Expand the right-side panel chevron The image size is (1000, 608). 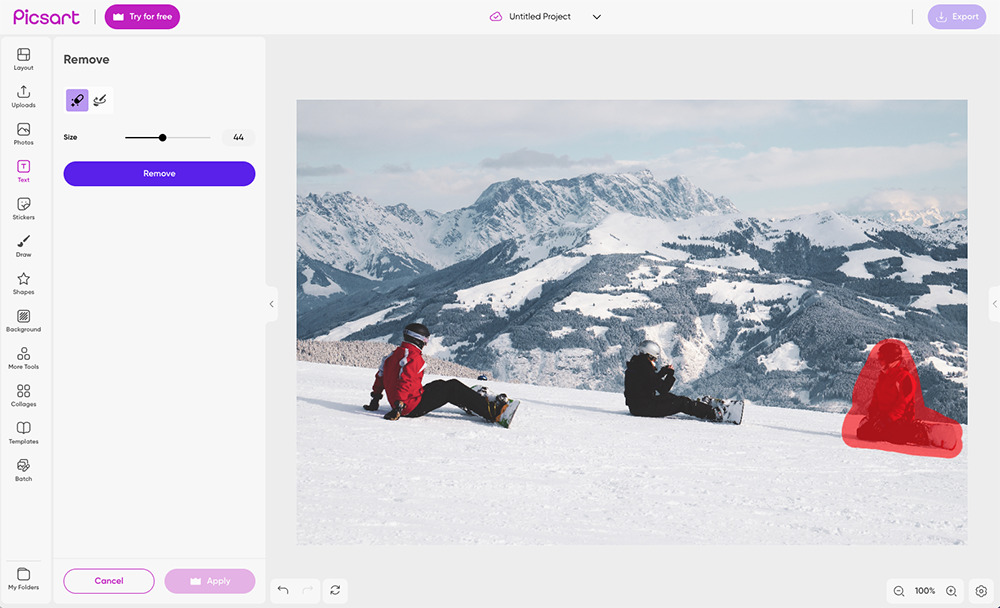tap(994, 304)
